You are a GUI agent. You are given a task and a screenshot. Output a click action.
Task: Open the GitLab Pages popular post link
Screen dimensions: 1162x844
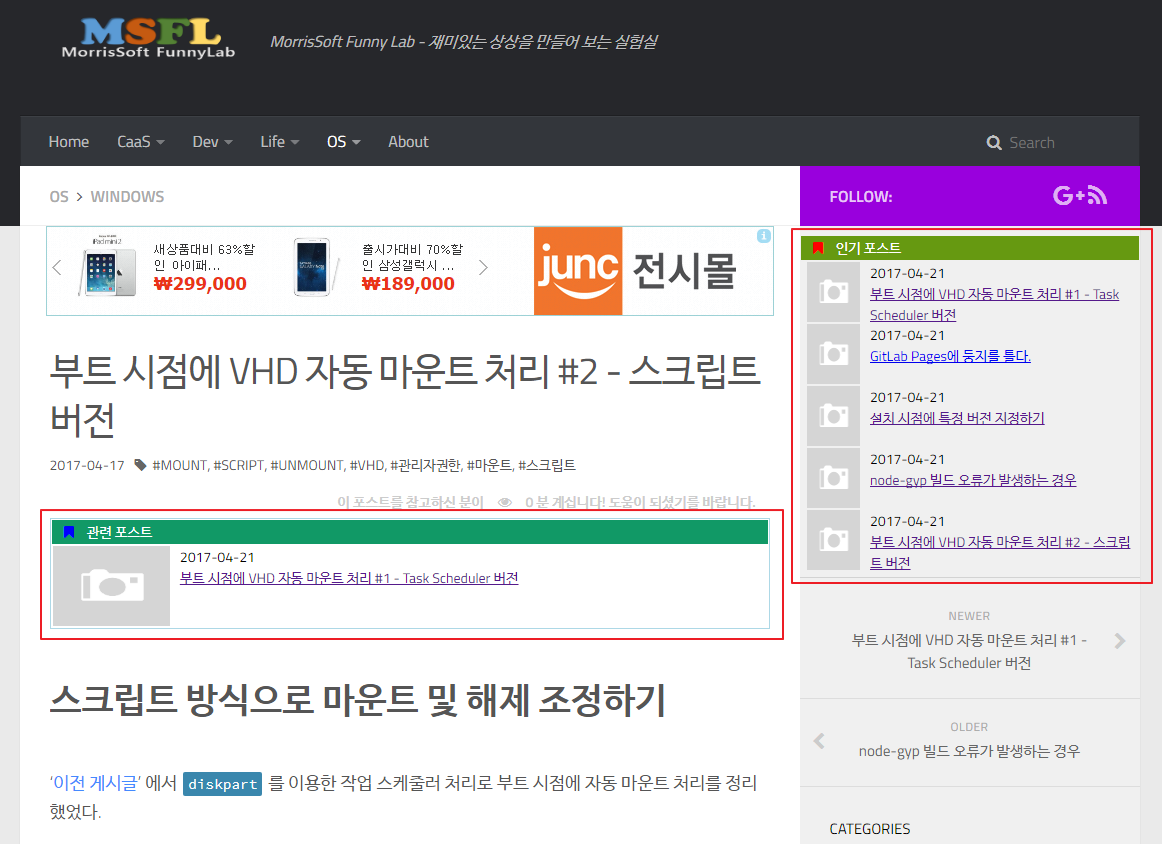[x=950, y=356]
